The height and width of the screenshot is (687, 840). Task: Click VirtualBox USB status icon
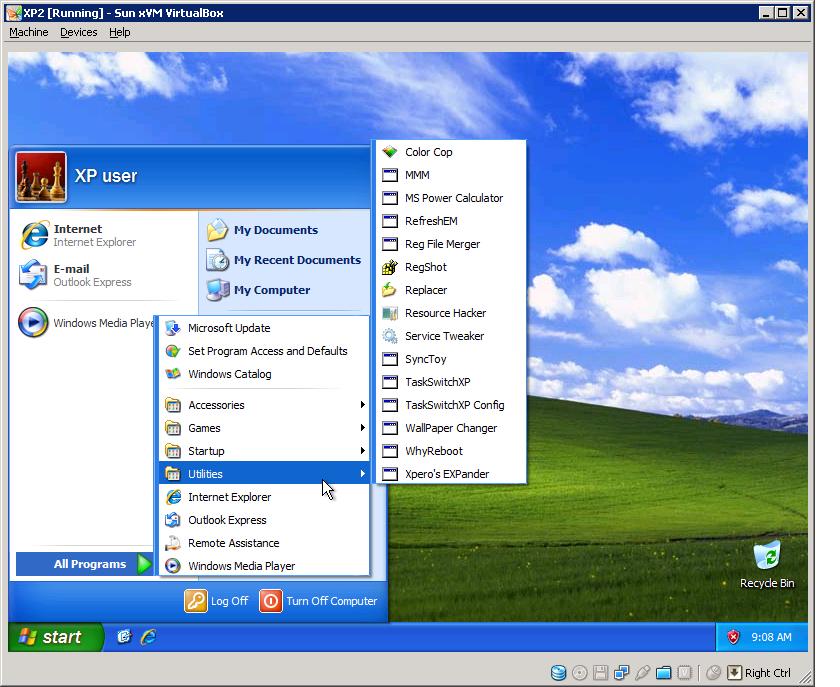643,673
